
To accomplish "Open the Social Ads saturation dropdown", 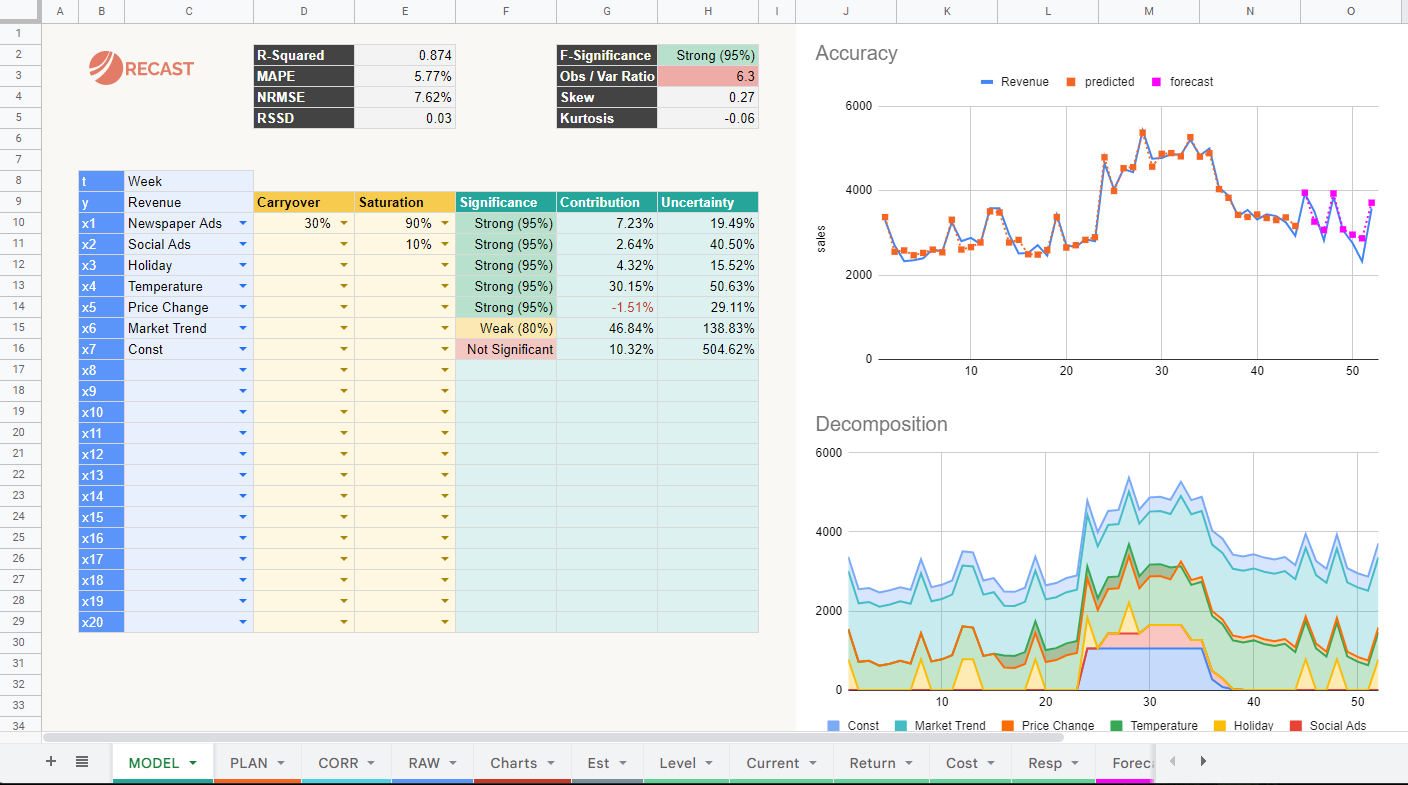I will point(446,243).
